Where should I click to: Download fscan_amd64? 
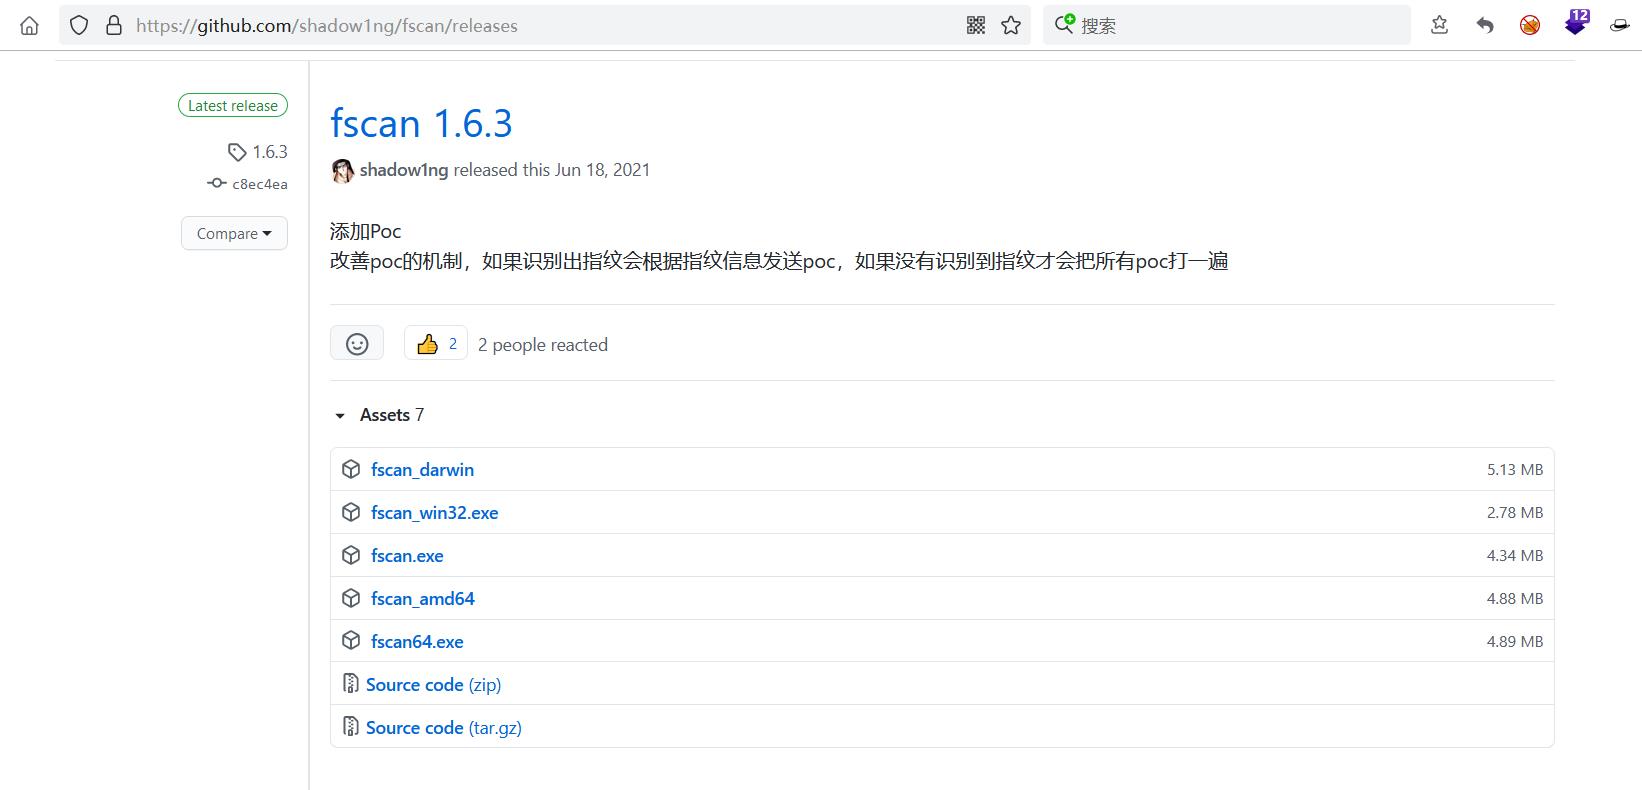(422, 598)
